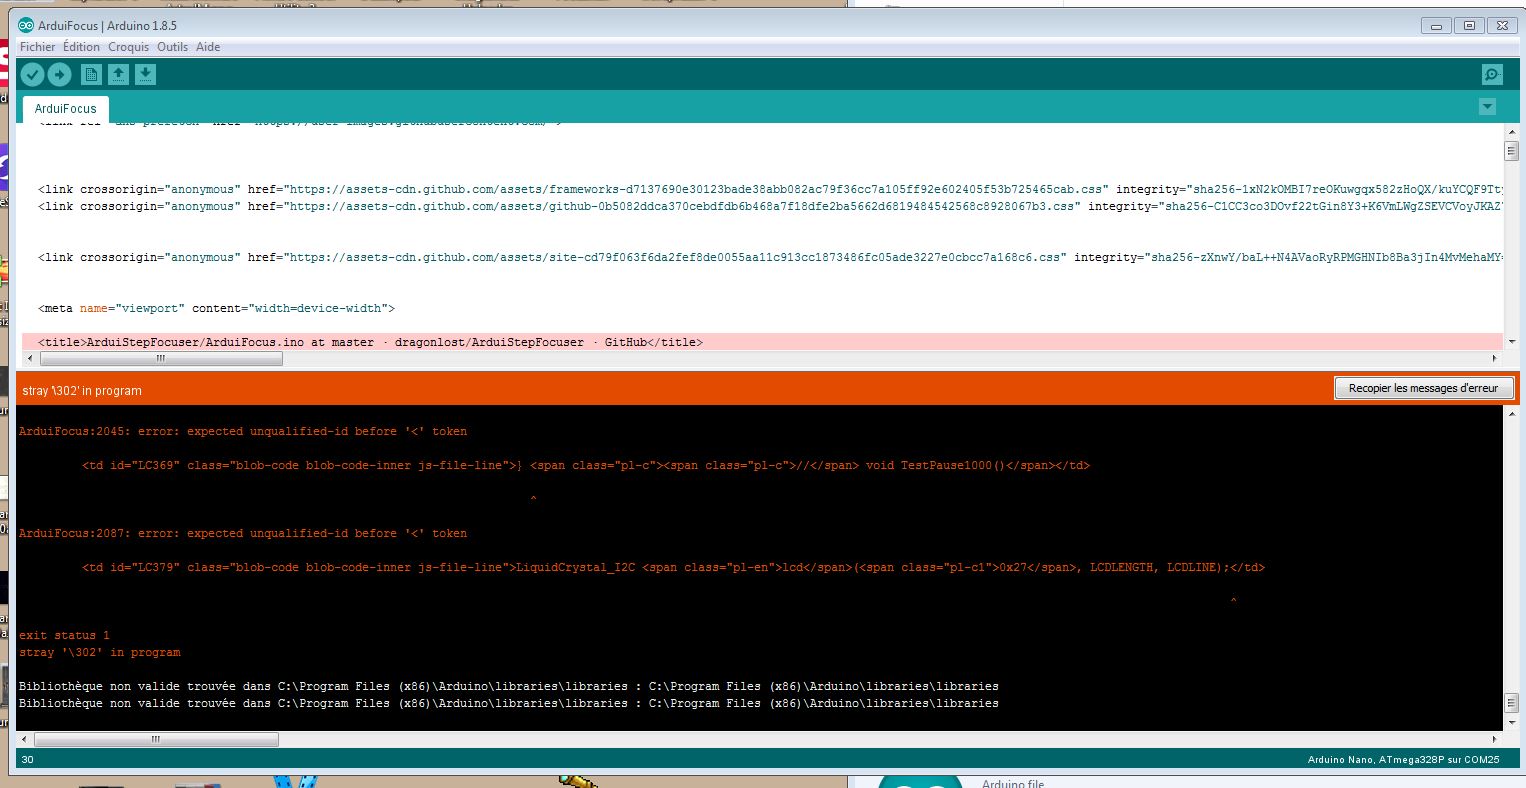Click the ArduiFocus:2087 error line in console

point(243,533)
